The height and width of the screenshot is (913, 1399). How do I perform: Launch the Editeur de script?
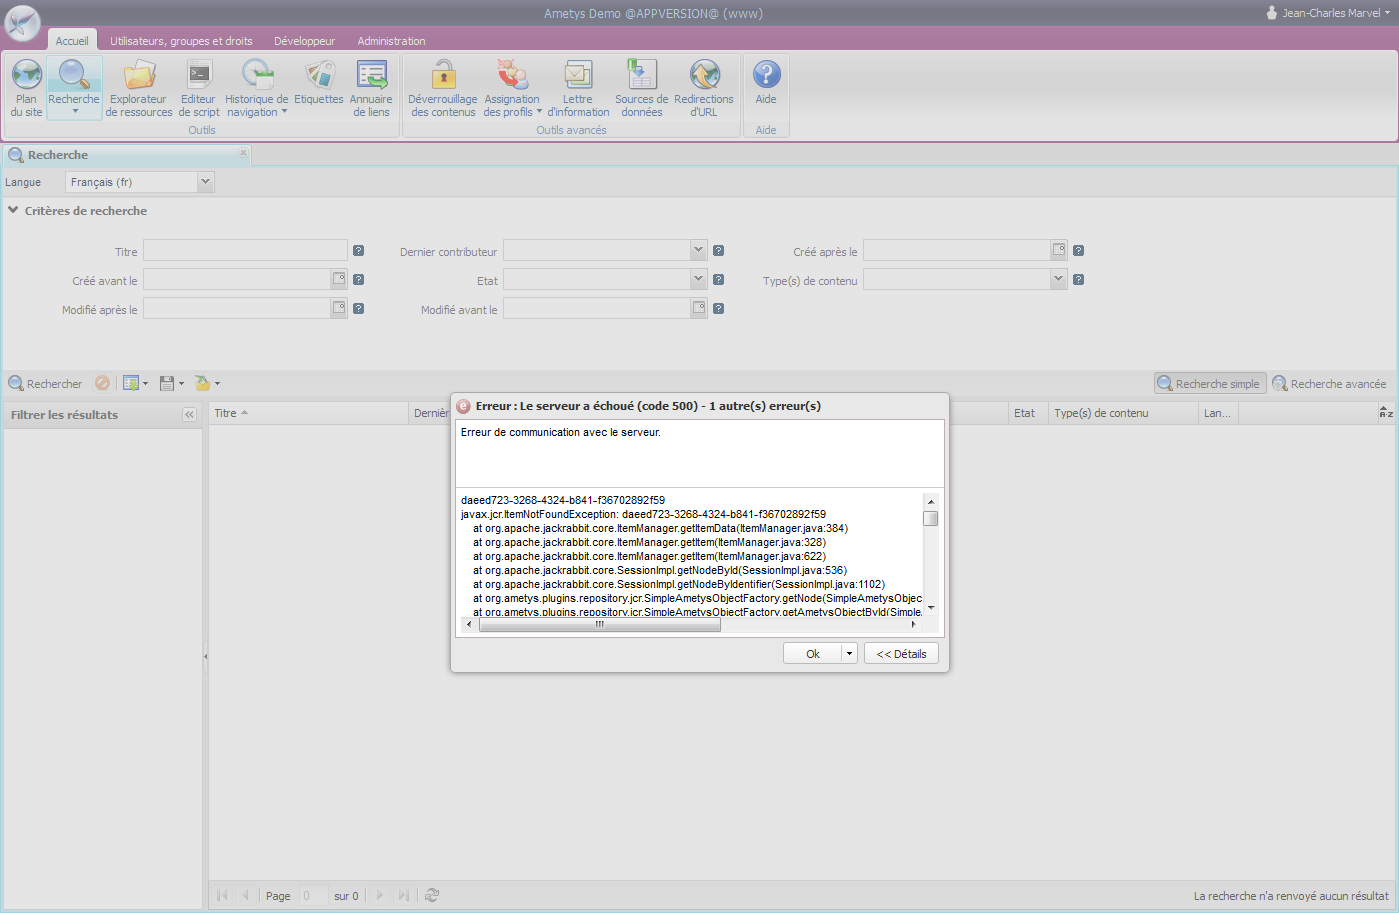coord(198,88)
